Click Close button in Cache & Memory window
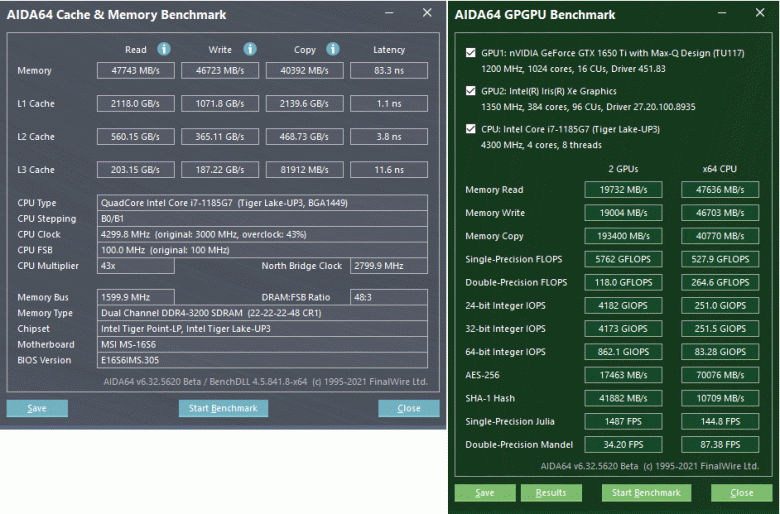Image resolution: width=780 pixels, height=514 pixels. tap(408, 408)
